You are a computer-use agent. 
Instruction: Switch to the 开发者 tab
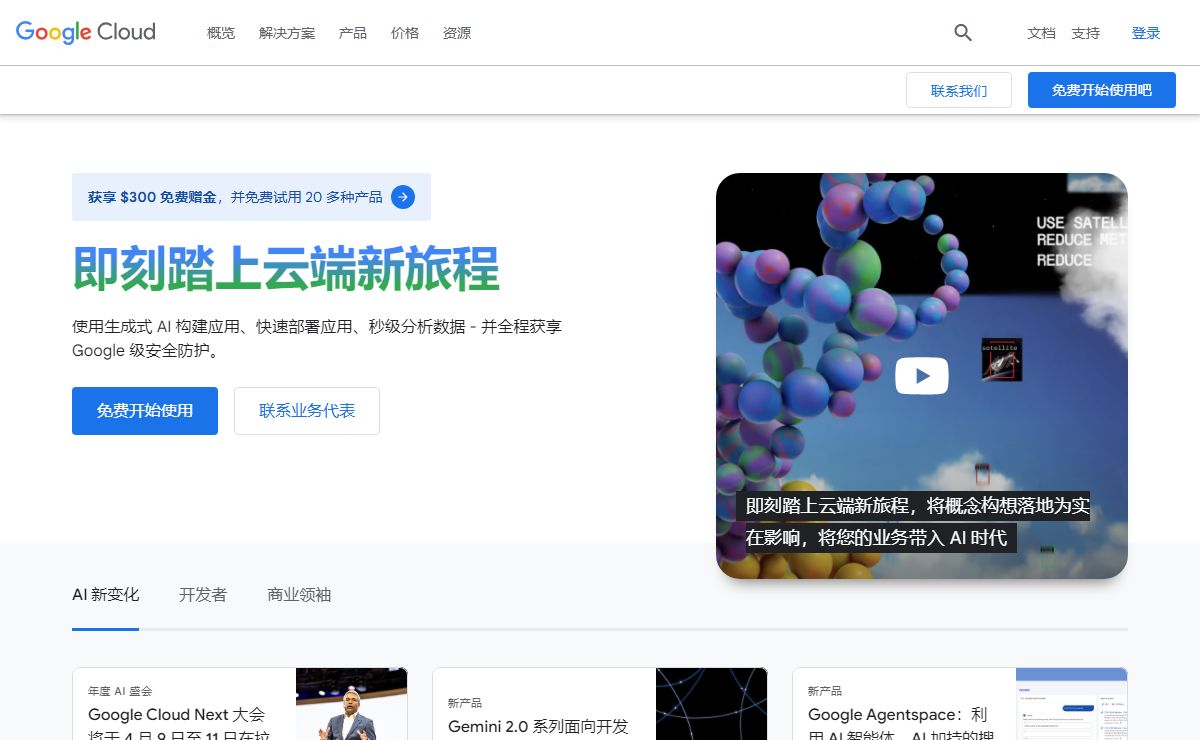pos(203,595)
